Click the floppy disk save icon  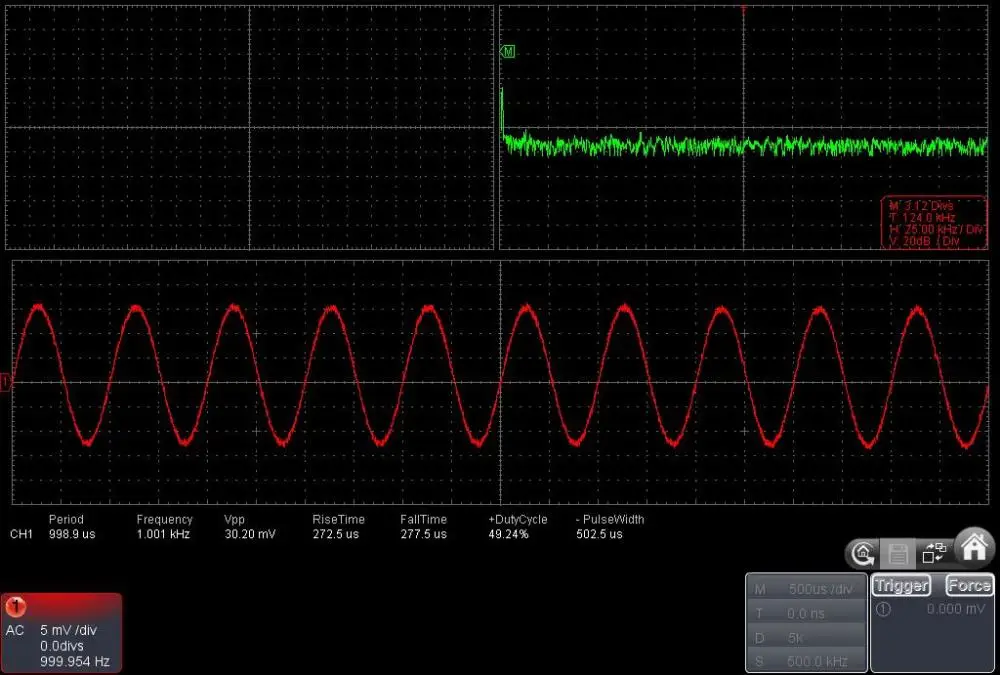(x=898, y=554)
